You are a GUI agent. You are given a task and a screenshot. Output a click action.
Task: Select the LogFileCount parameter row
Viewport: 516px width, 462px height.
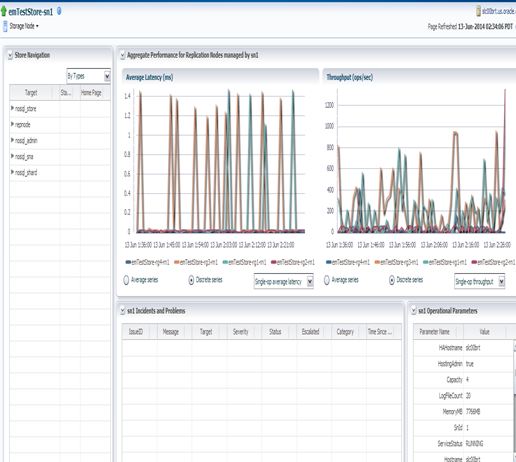pyautogui.click(x=463, y=396)
